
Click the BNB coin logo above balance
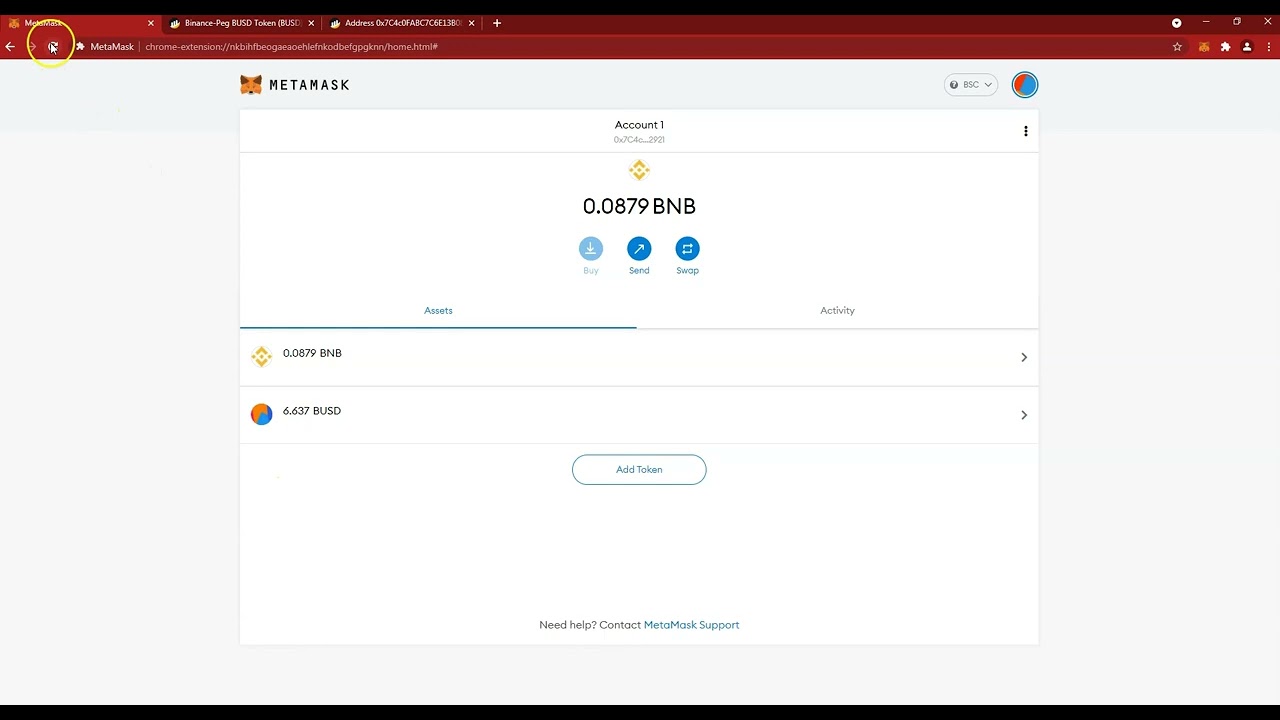pos(639,170)
